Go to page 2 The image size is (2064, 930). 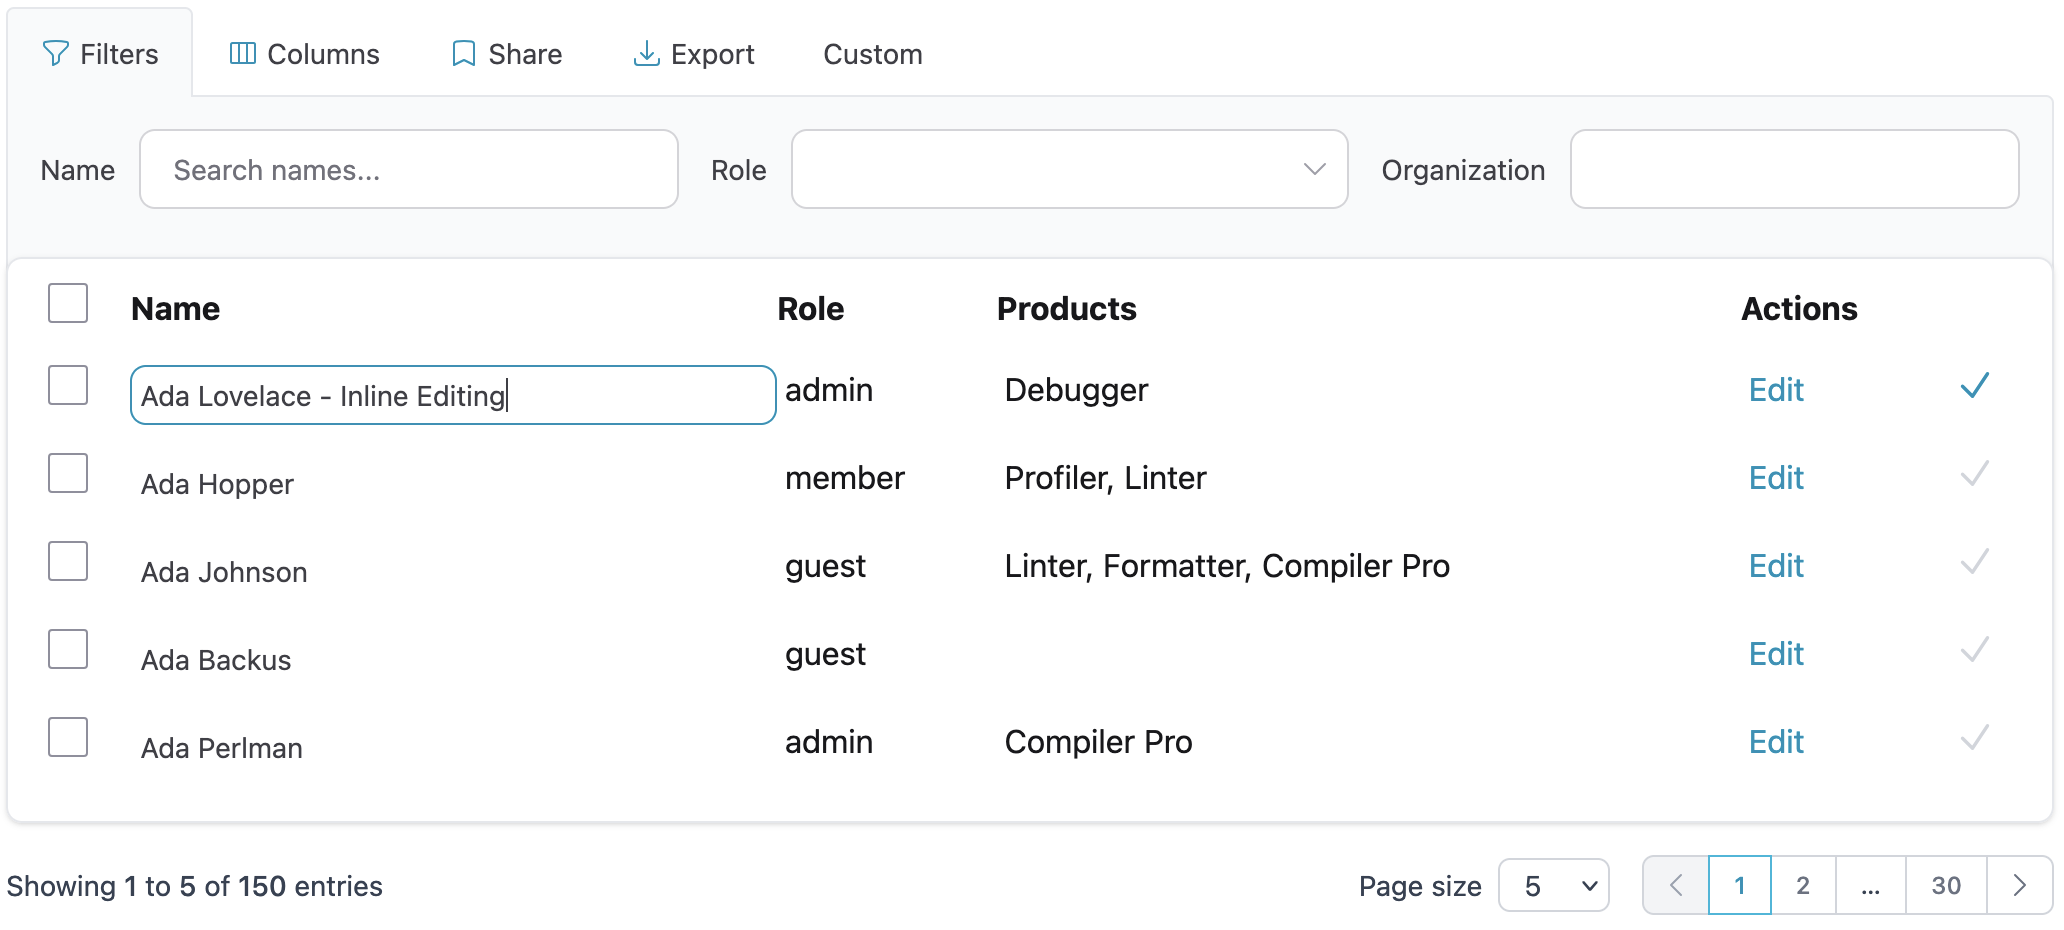pos(1803,885)
